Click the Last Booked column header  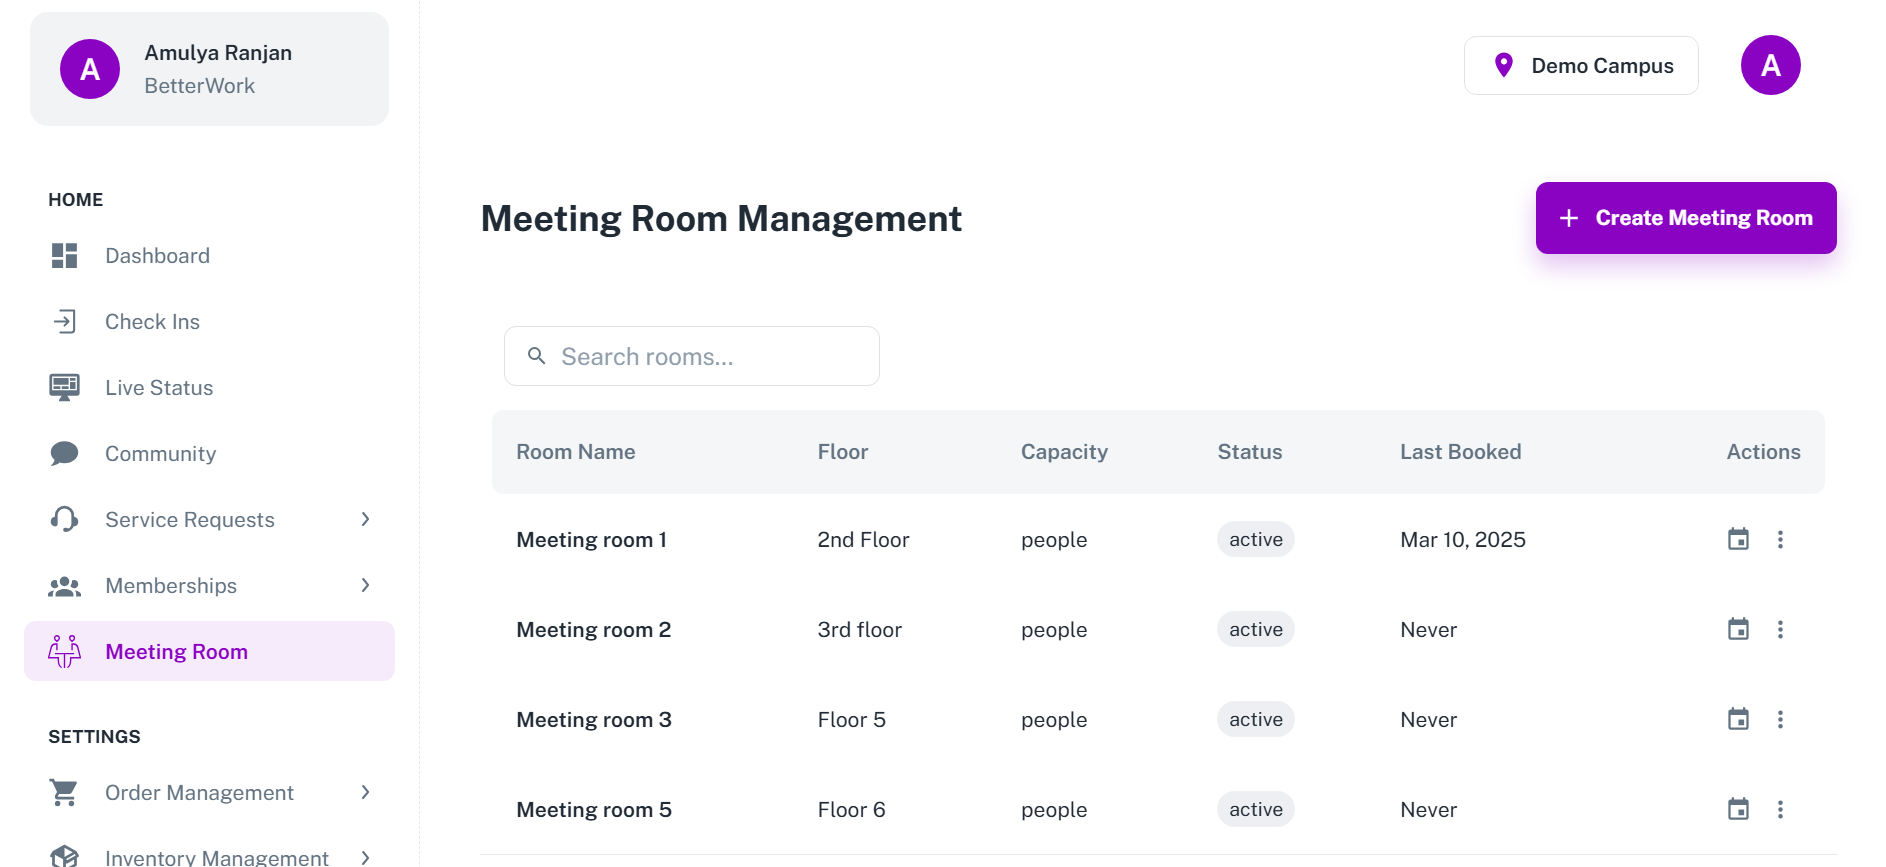click(1461, 452)
